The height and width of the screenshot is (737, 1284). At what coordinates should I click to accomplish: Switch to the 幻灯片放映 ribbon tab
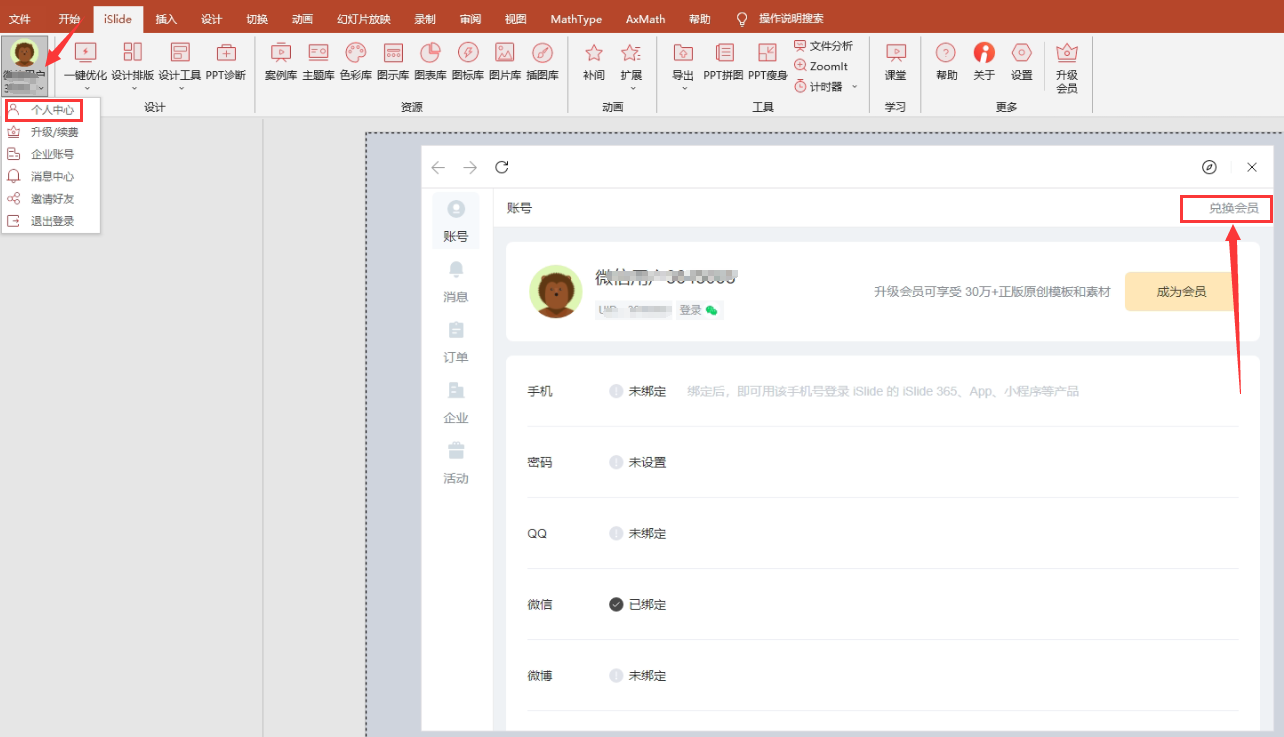pos(363,19)
